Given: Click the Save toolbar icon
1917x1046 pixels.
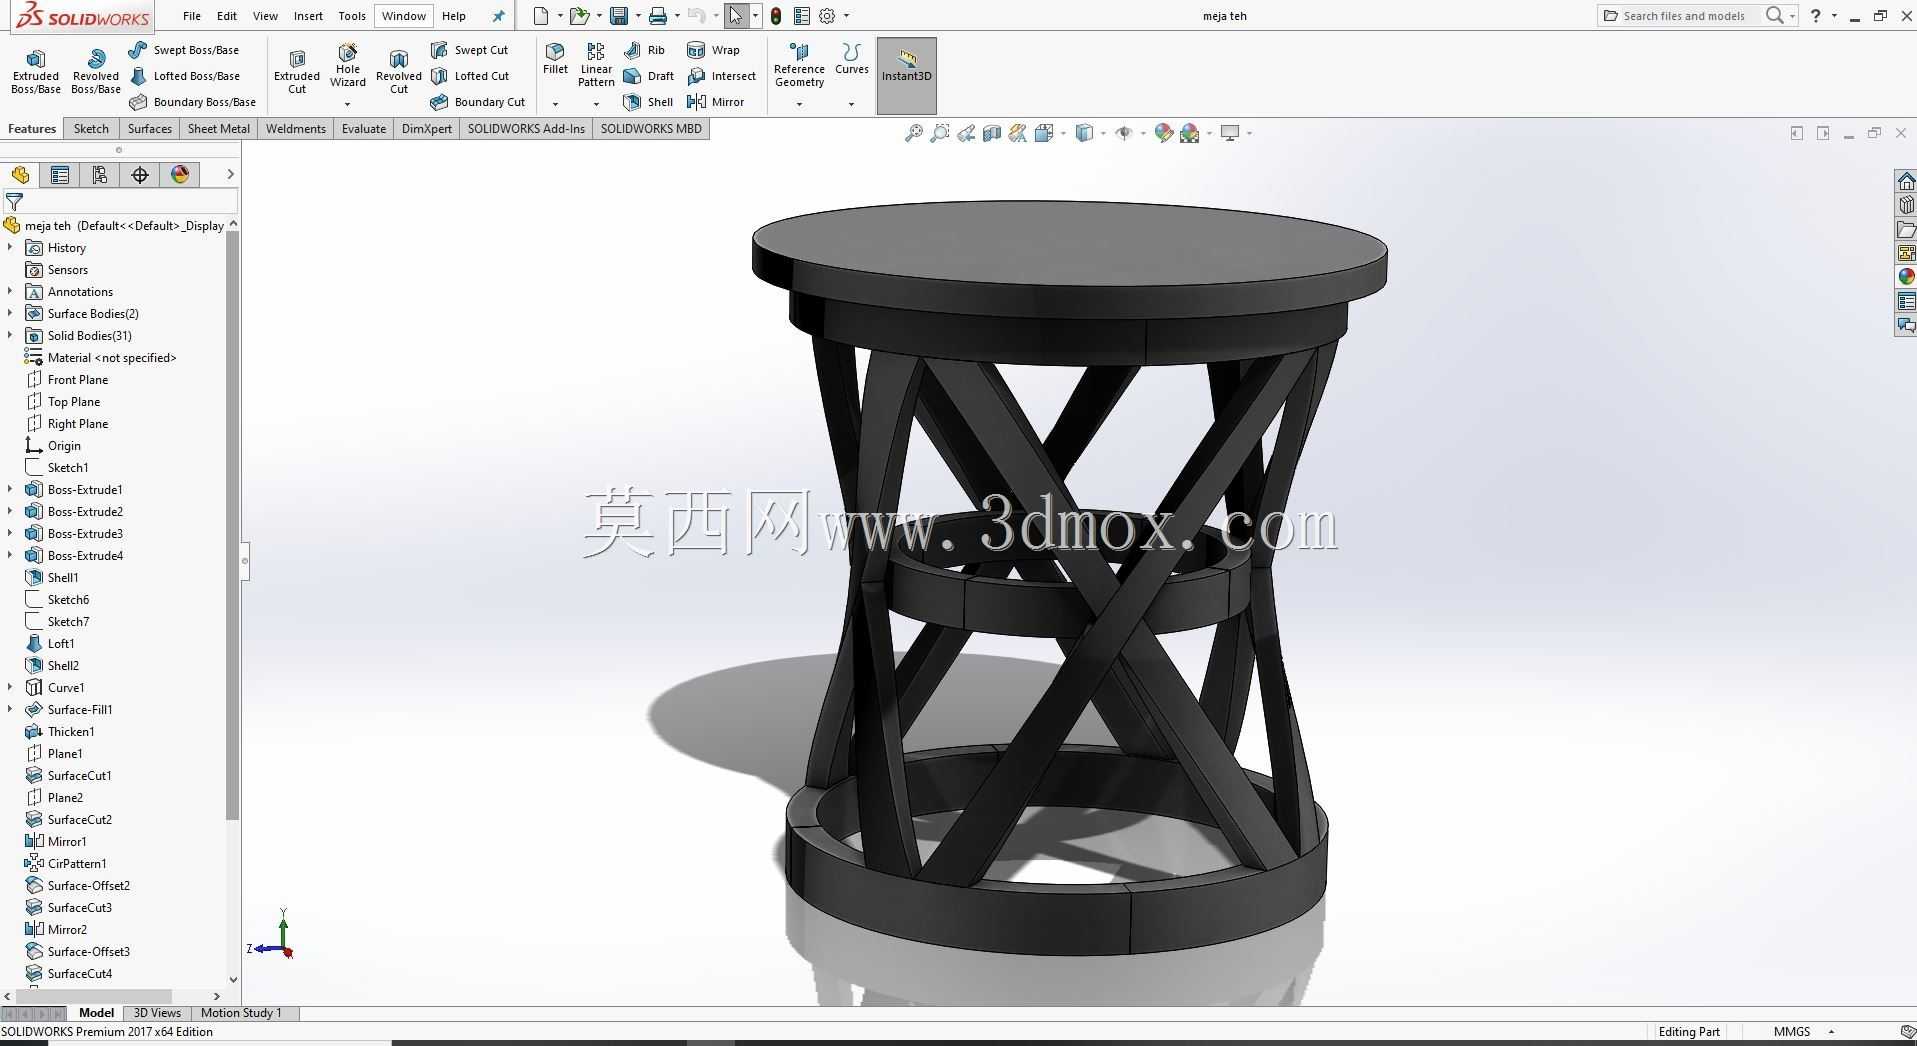Looking at the screenshot, I should 619,16.
